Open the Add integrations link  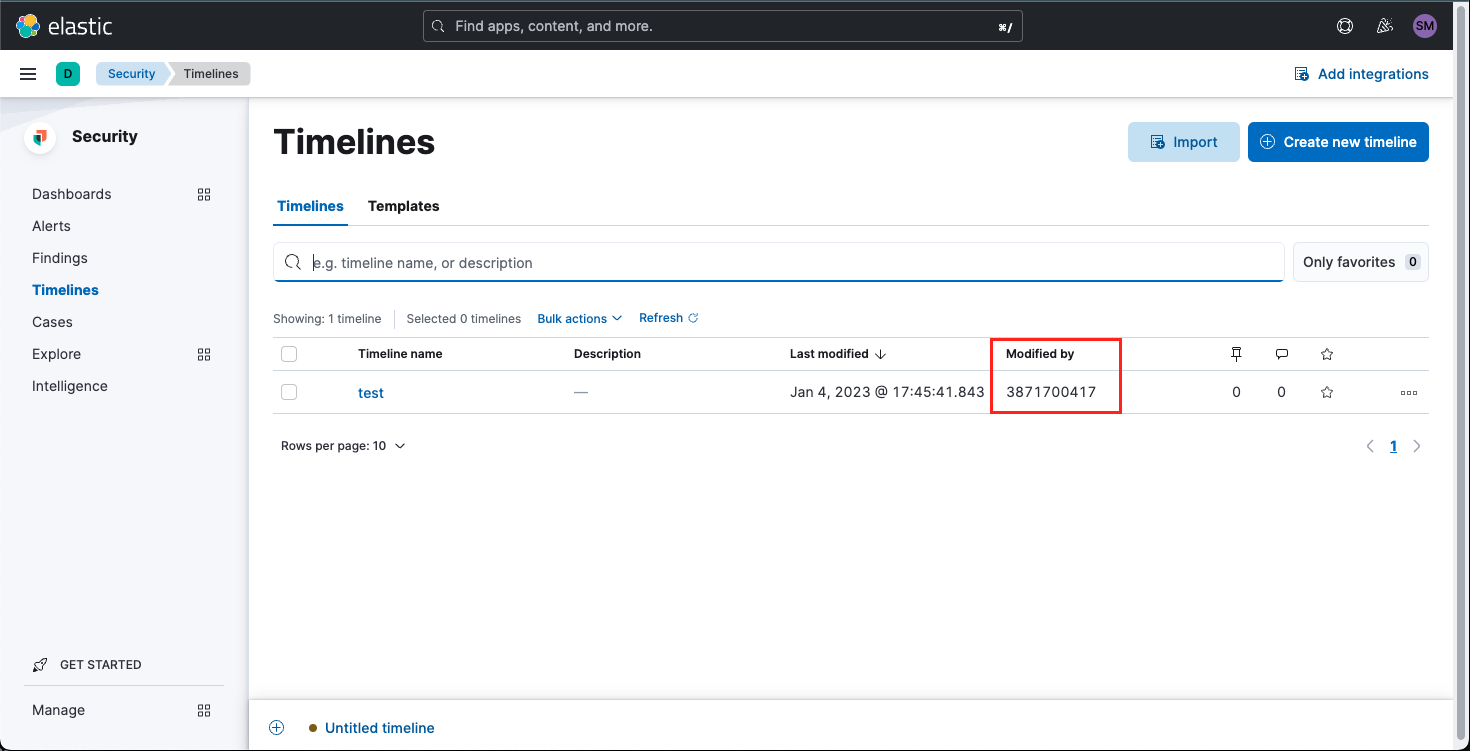point(1361,74)
